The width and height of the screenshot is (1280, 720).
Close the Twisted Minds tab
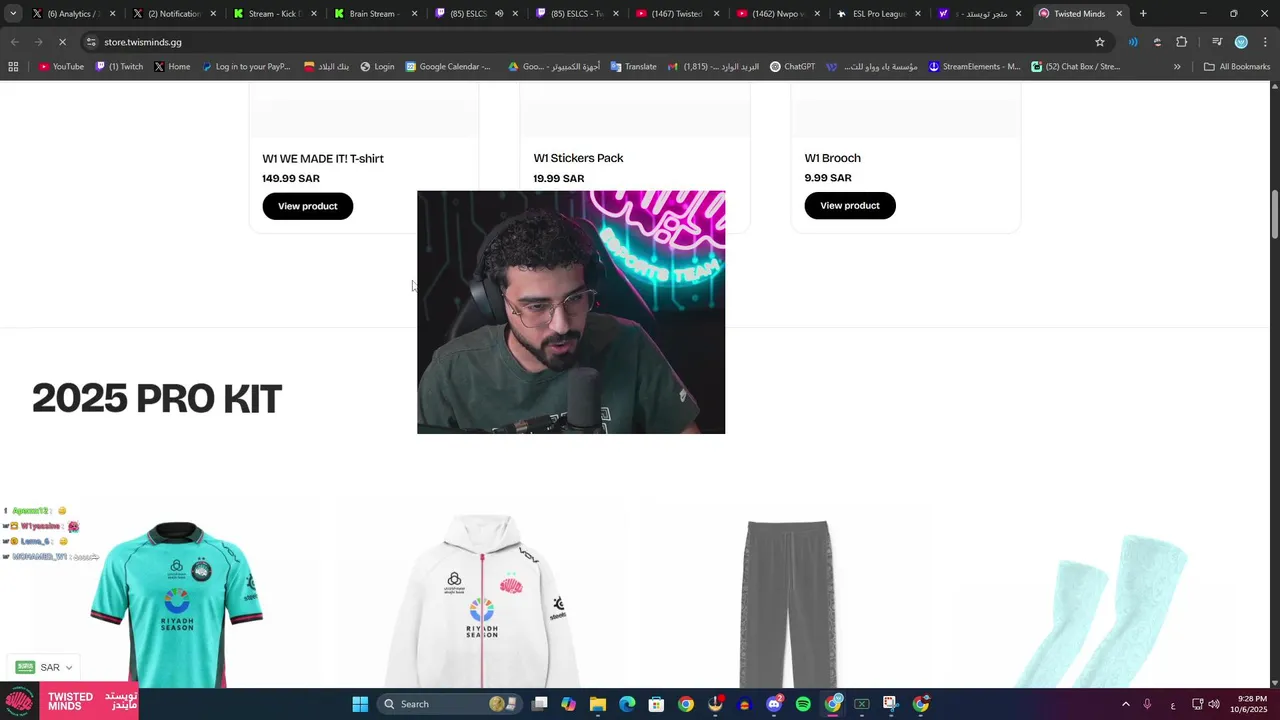click(1119, 14)
